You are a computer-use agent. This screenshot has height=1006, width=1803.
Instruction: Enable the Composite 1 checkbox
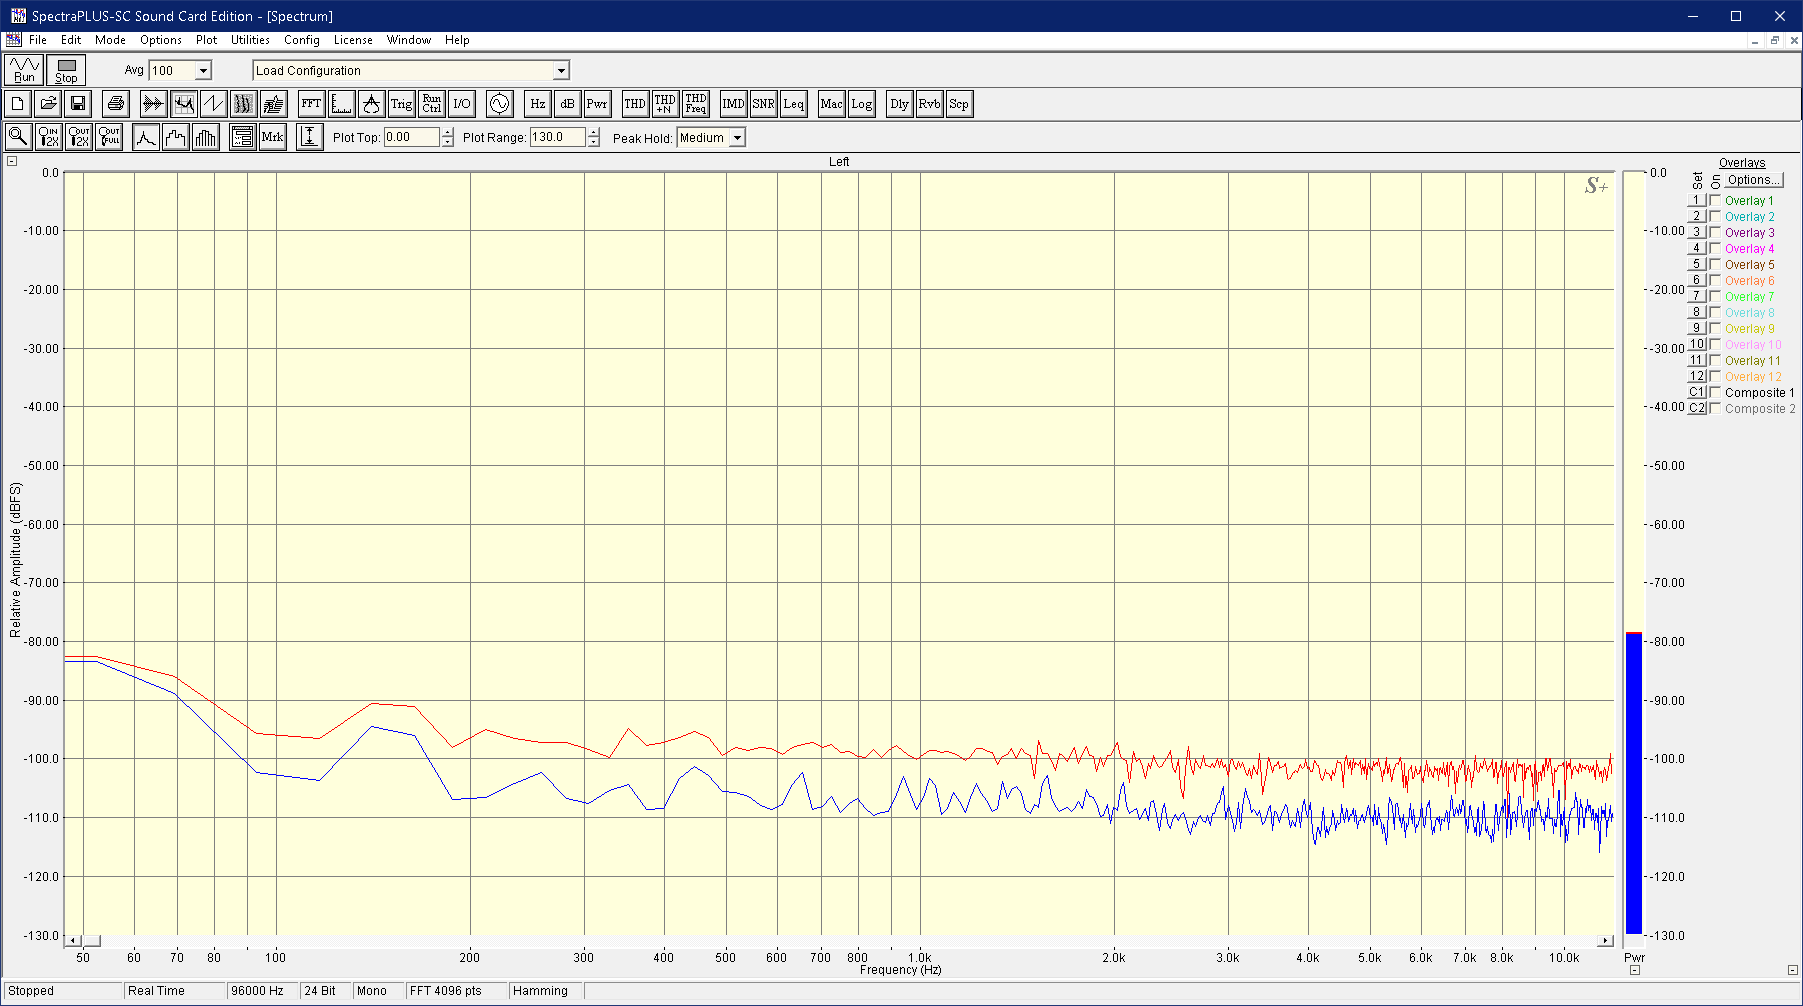click(1715, 393)
